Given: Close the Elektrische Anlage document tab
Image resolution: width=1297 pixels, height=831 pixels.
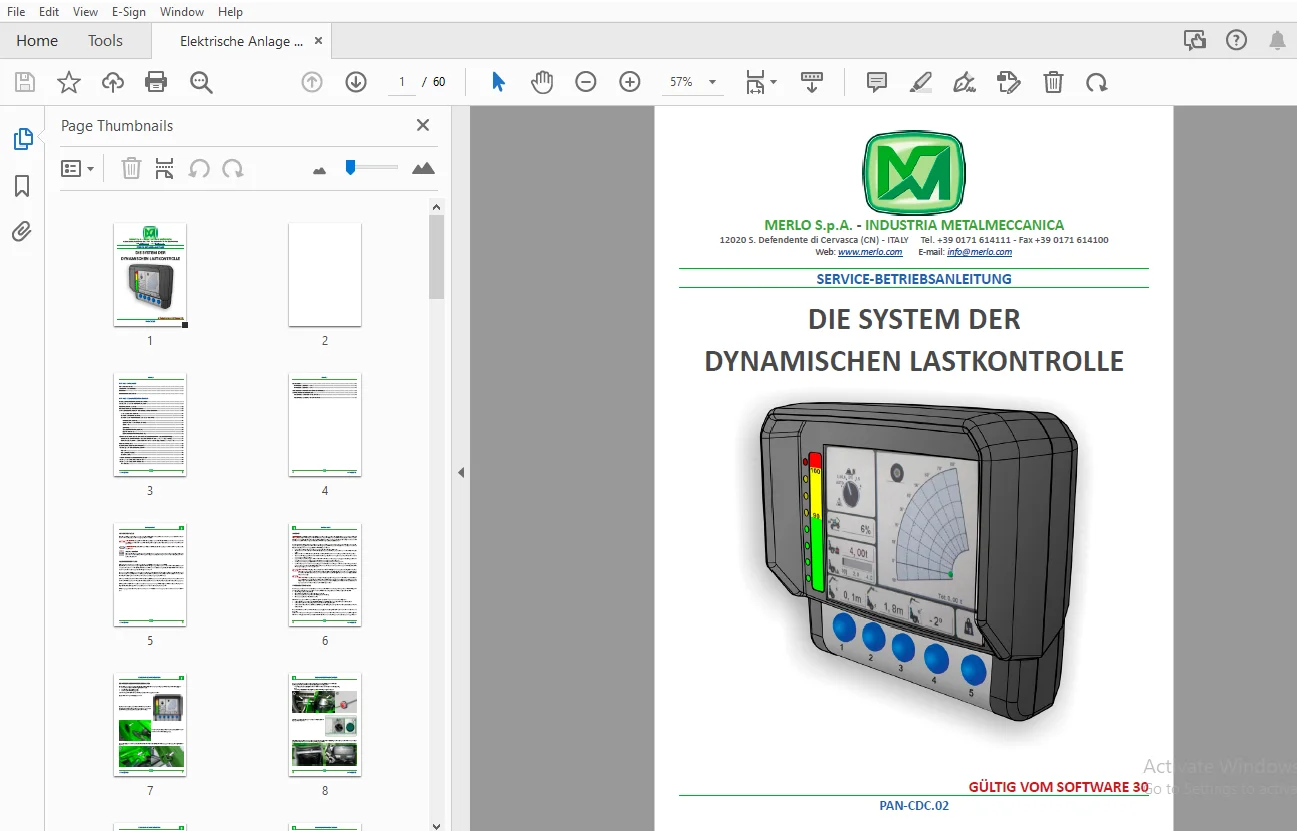Looking at the screenshot, I should tap(318, 41).
